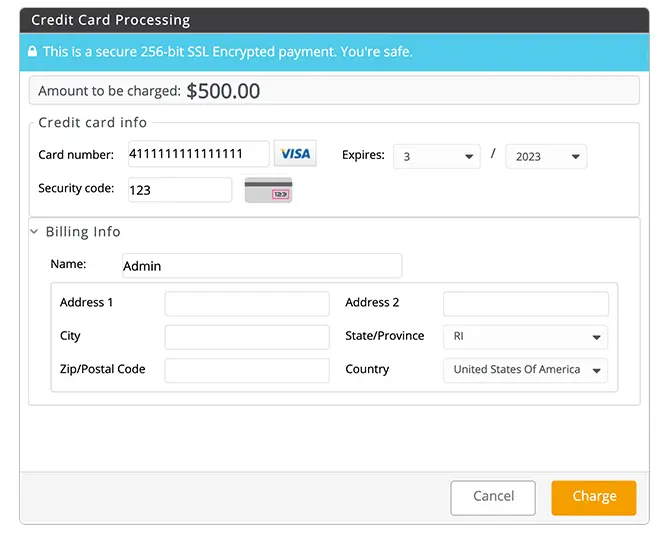Screen dimensions: 670x533
Task: Click the Credit card info heading
Action: 92,123
